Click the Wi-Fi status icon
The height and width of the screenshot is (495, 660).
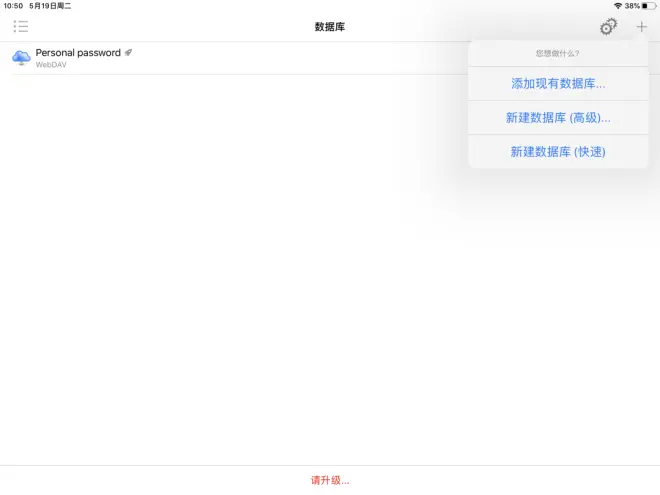tap(618, 6)
